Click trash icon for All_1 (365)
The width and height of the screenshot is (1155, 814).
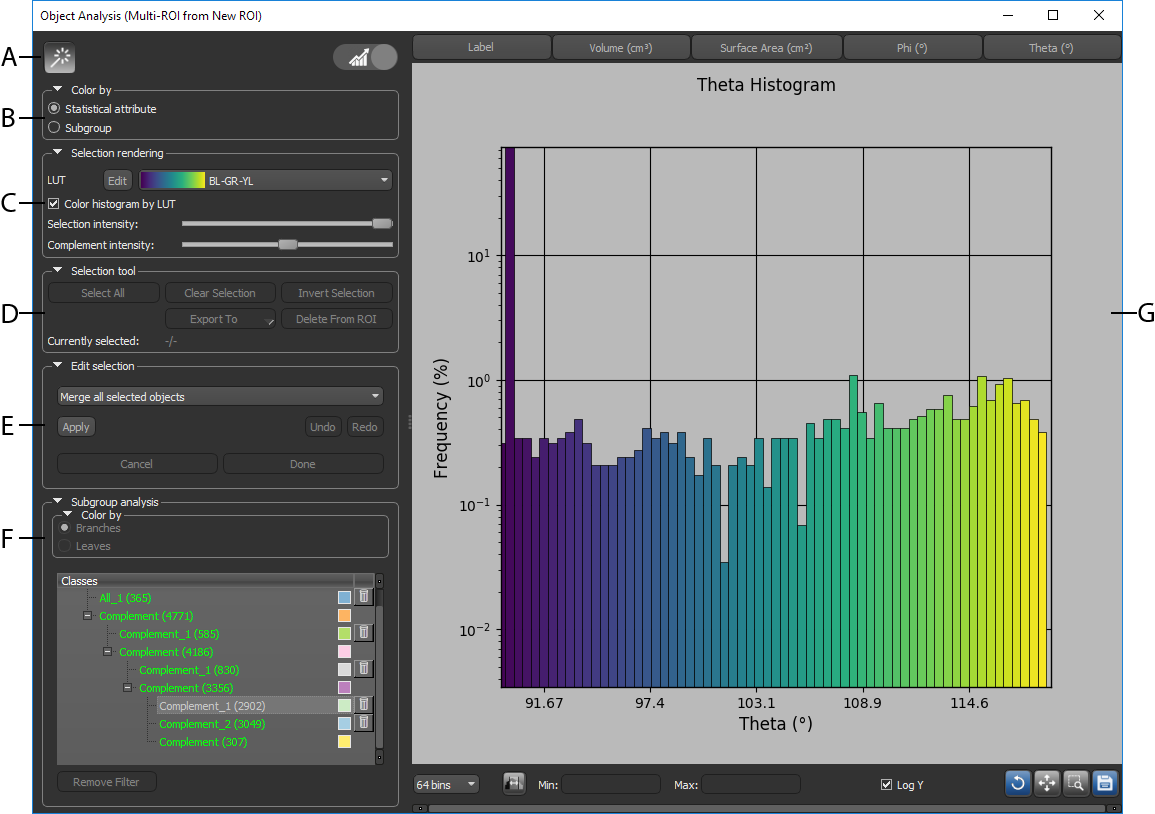click(x=364, y=597)
